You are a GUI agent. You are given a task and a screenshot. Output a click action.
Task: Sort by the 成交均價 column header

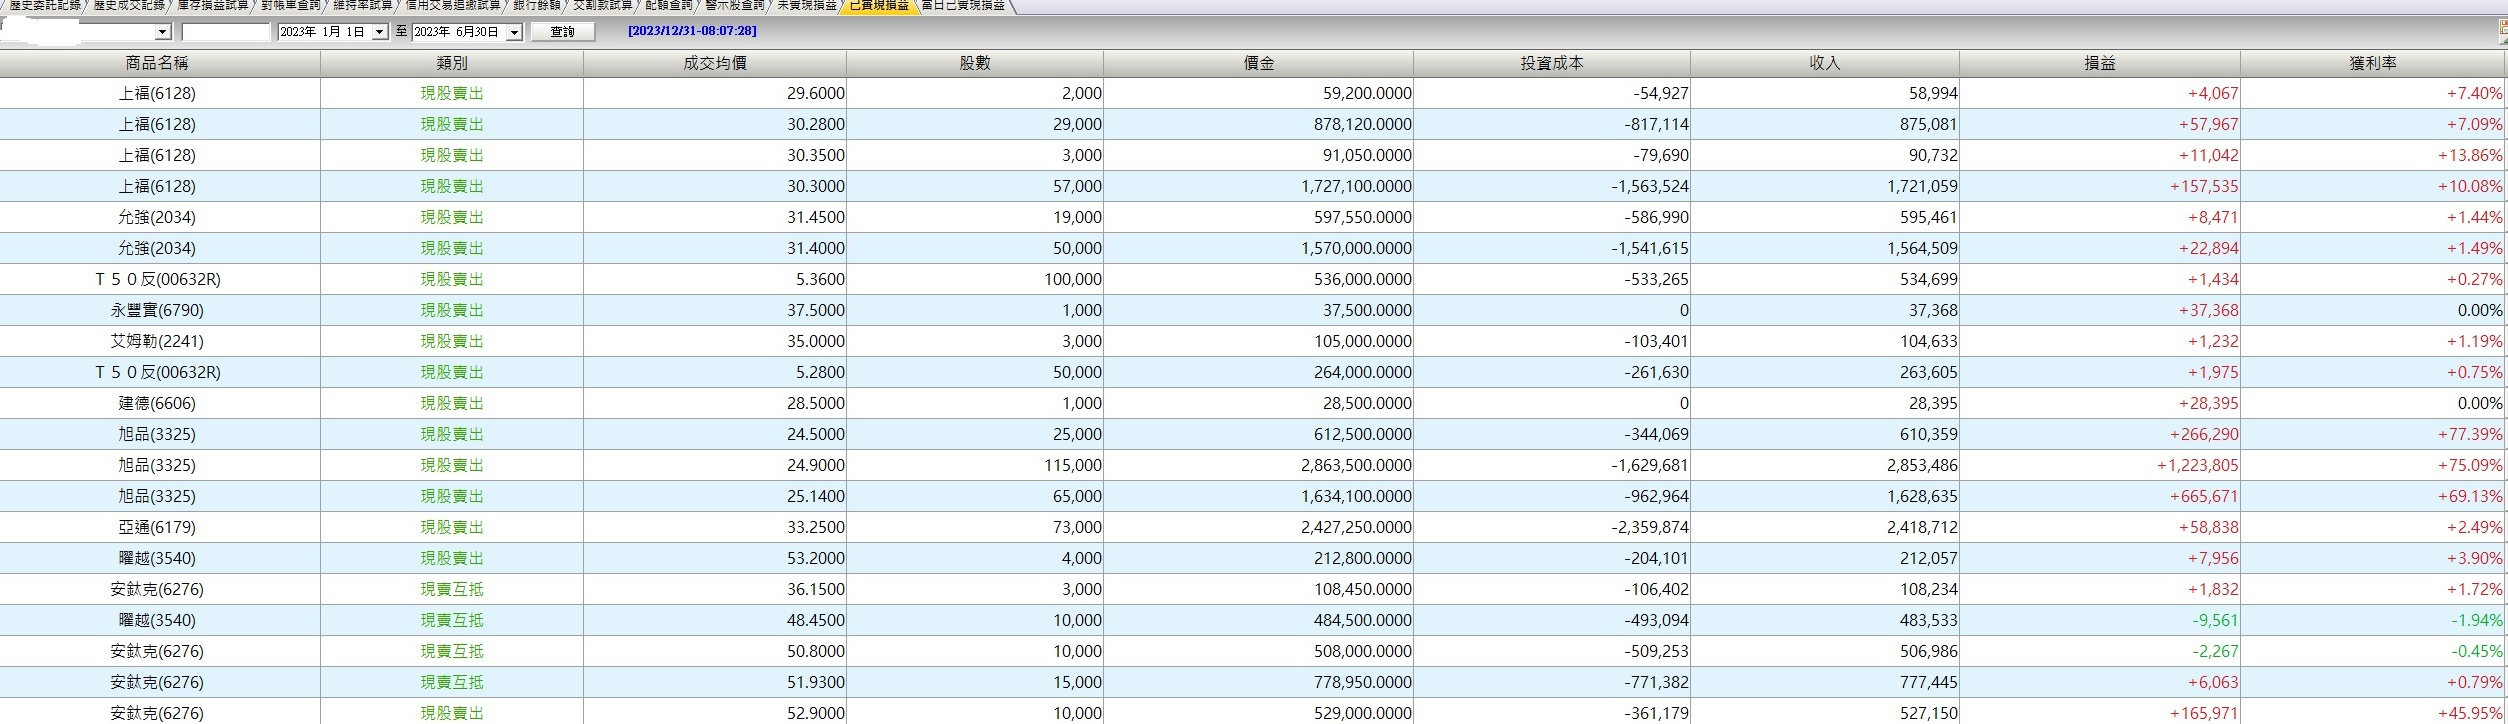point(715,63)
